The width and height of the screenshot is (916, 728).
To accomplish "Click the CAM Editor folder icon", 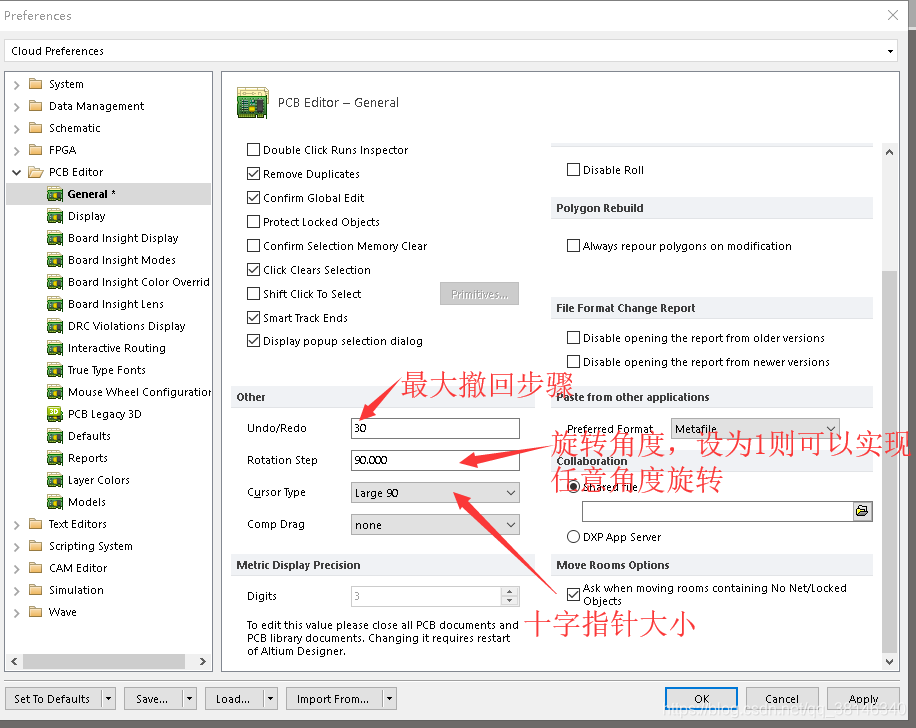I will (36, 568).
